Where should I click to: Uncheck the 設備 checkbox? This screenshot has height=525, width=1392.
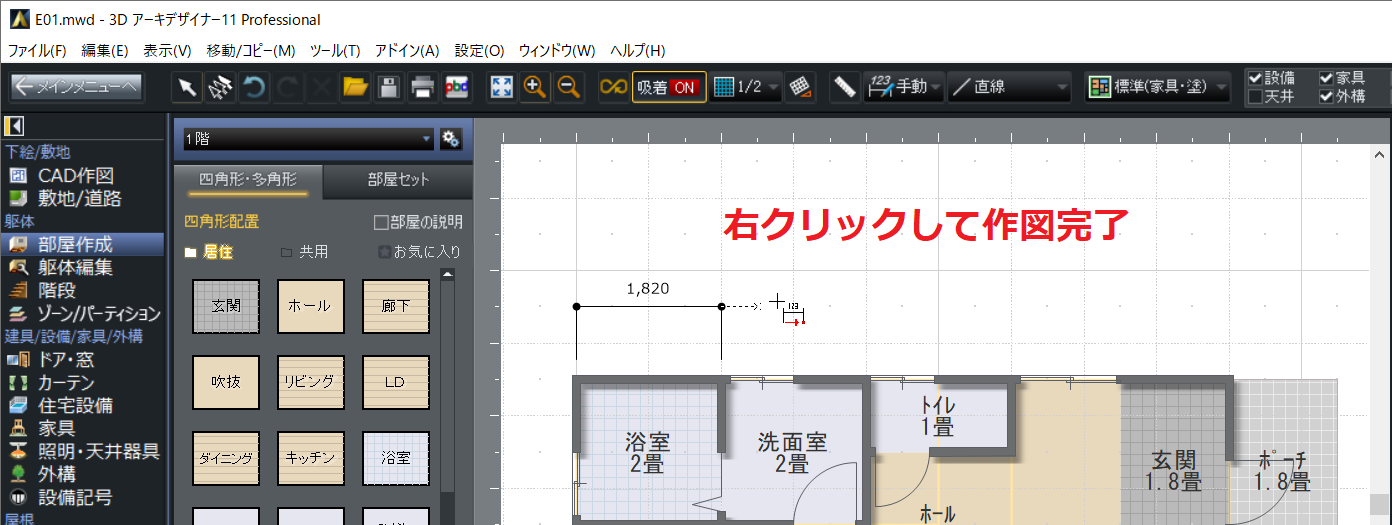[x=1255, y=78]
